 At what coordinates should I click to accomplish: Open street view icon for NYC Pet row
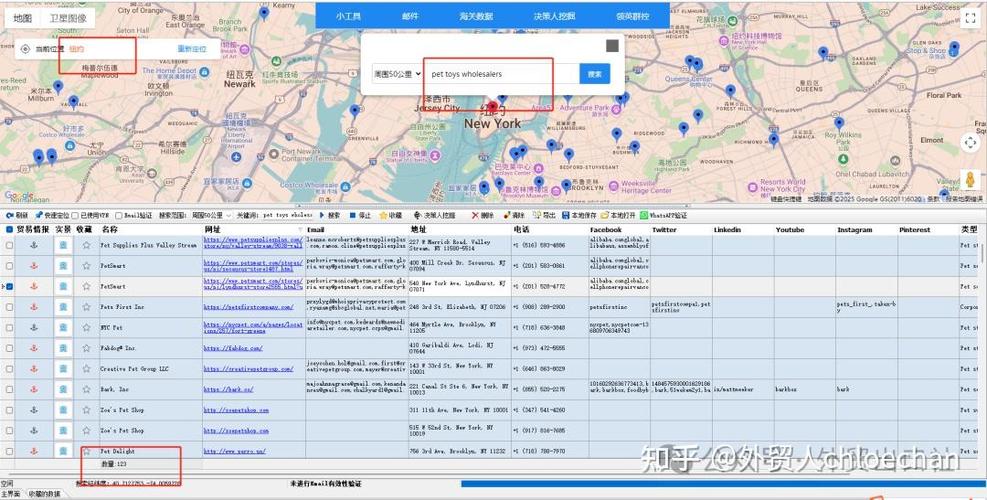tap(63, 327)
